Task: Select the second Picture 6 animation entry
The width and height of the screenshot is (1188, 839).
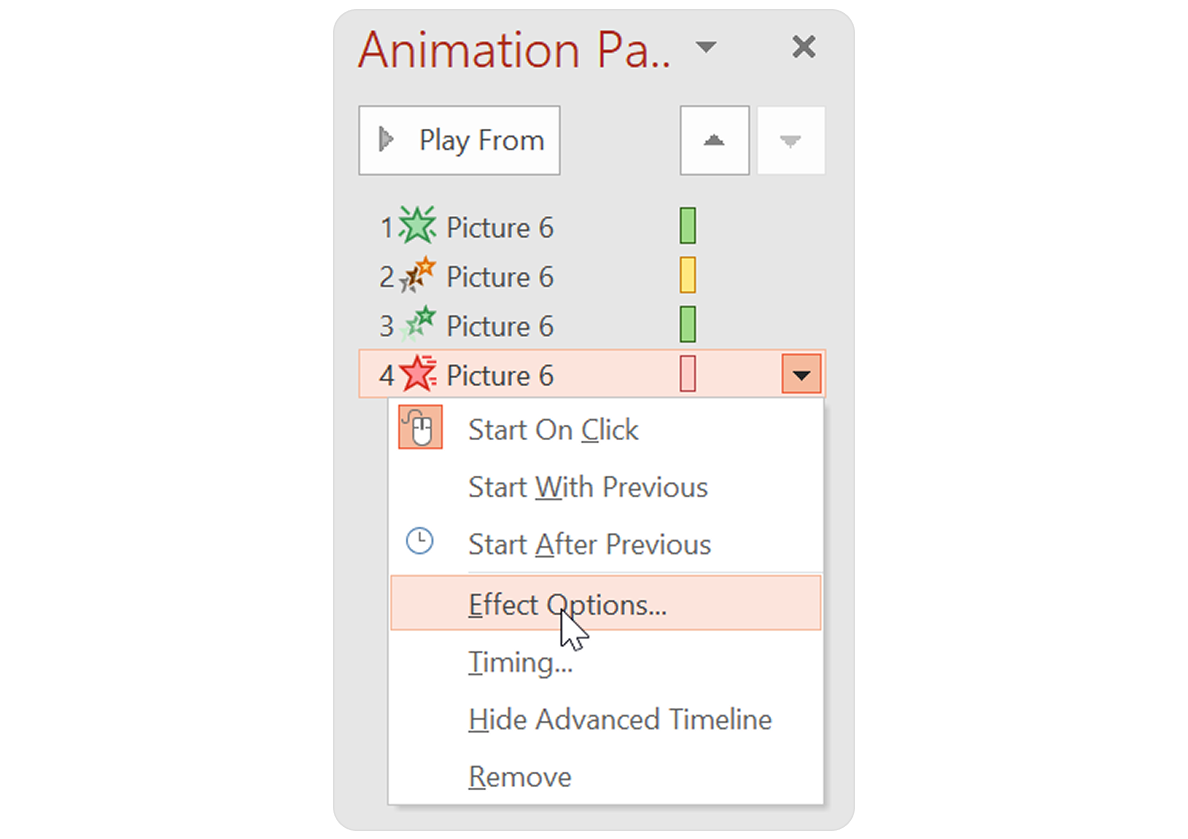Action: tap(499, 276)
